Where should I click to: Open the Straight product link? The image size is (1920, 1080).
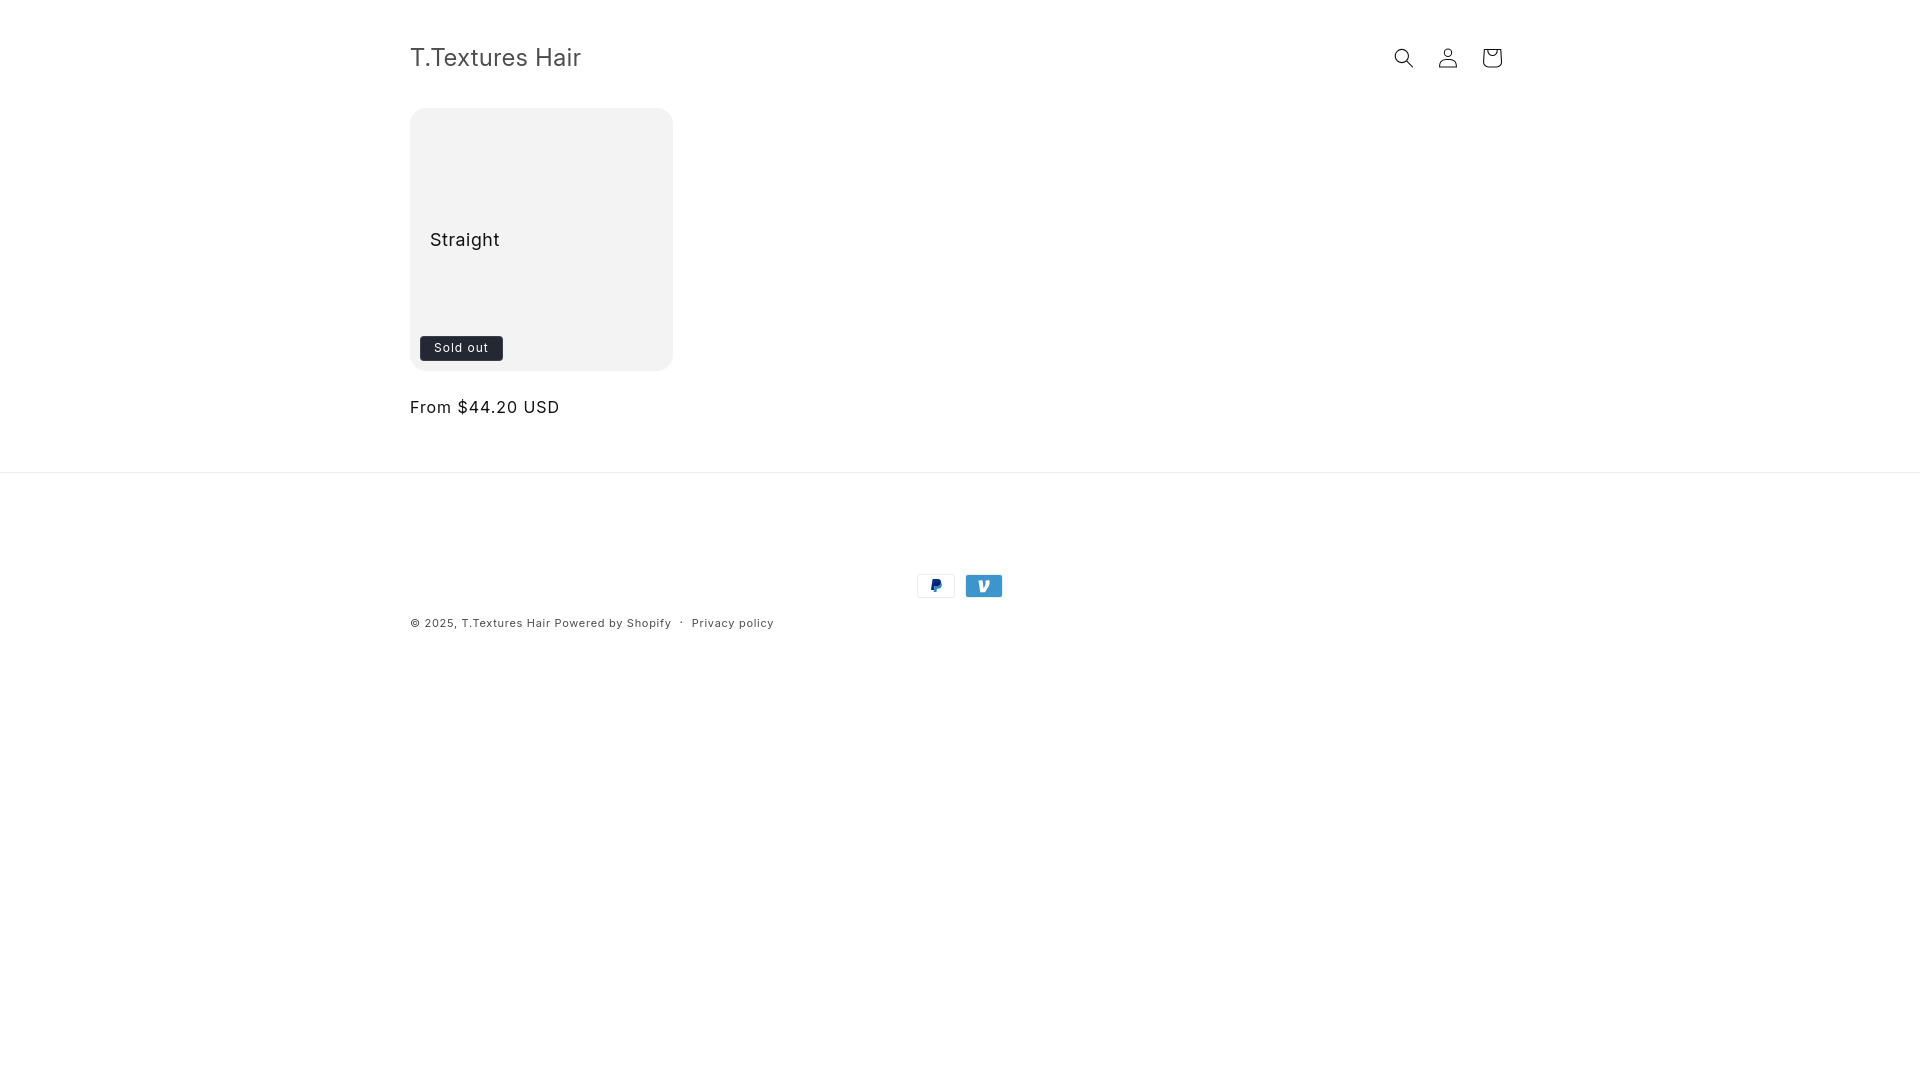(x=465, y=240)
